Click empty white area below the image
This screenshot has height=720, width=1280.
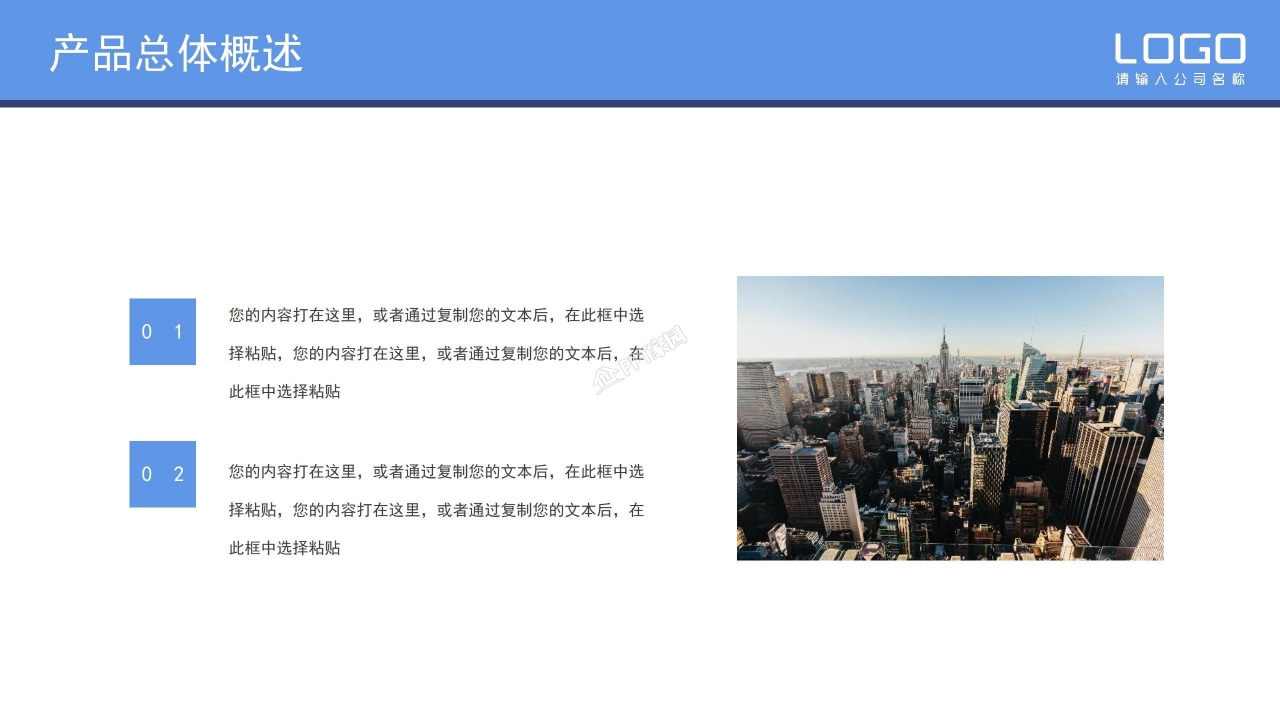950,630
